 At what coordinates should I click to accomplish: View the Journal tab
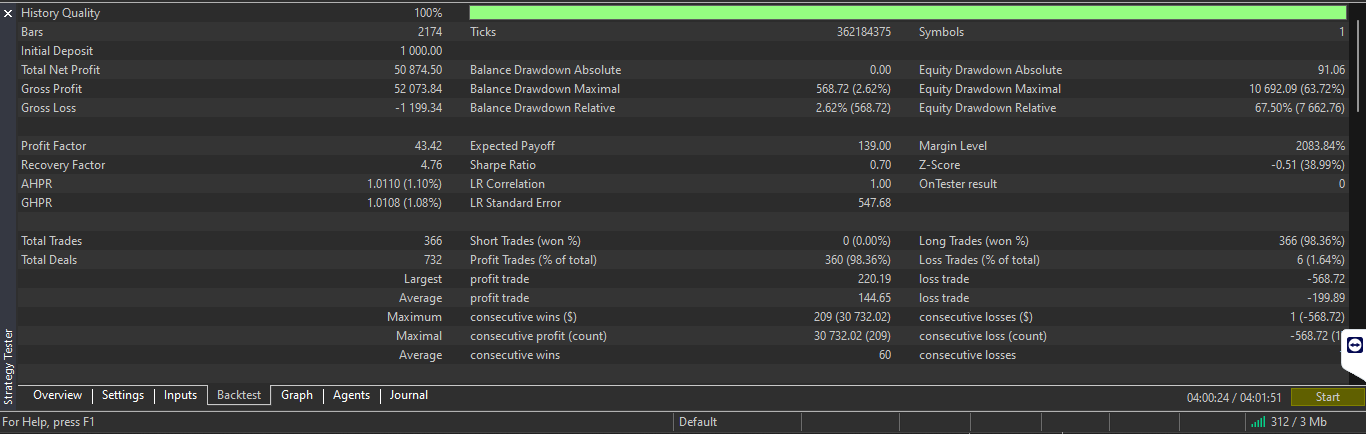coord(409,396)
